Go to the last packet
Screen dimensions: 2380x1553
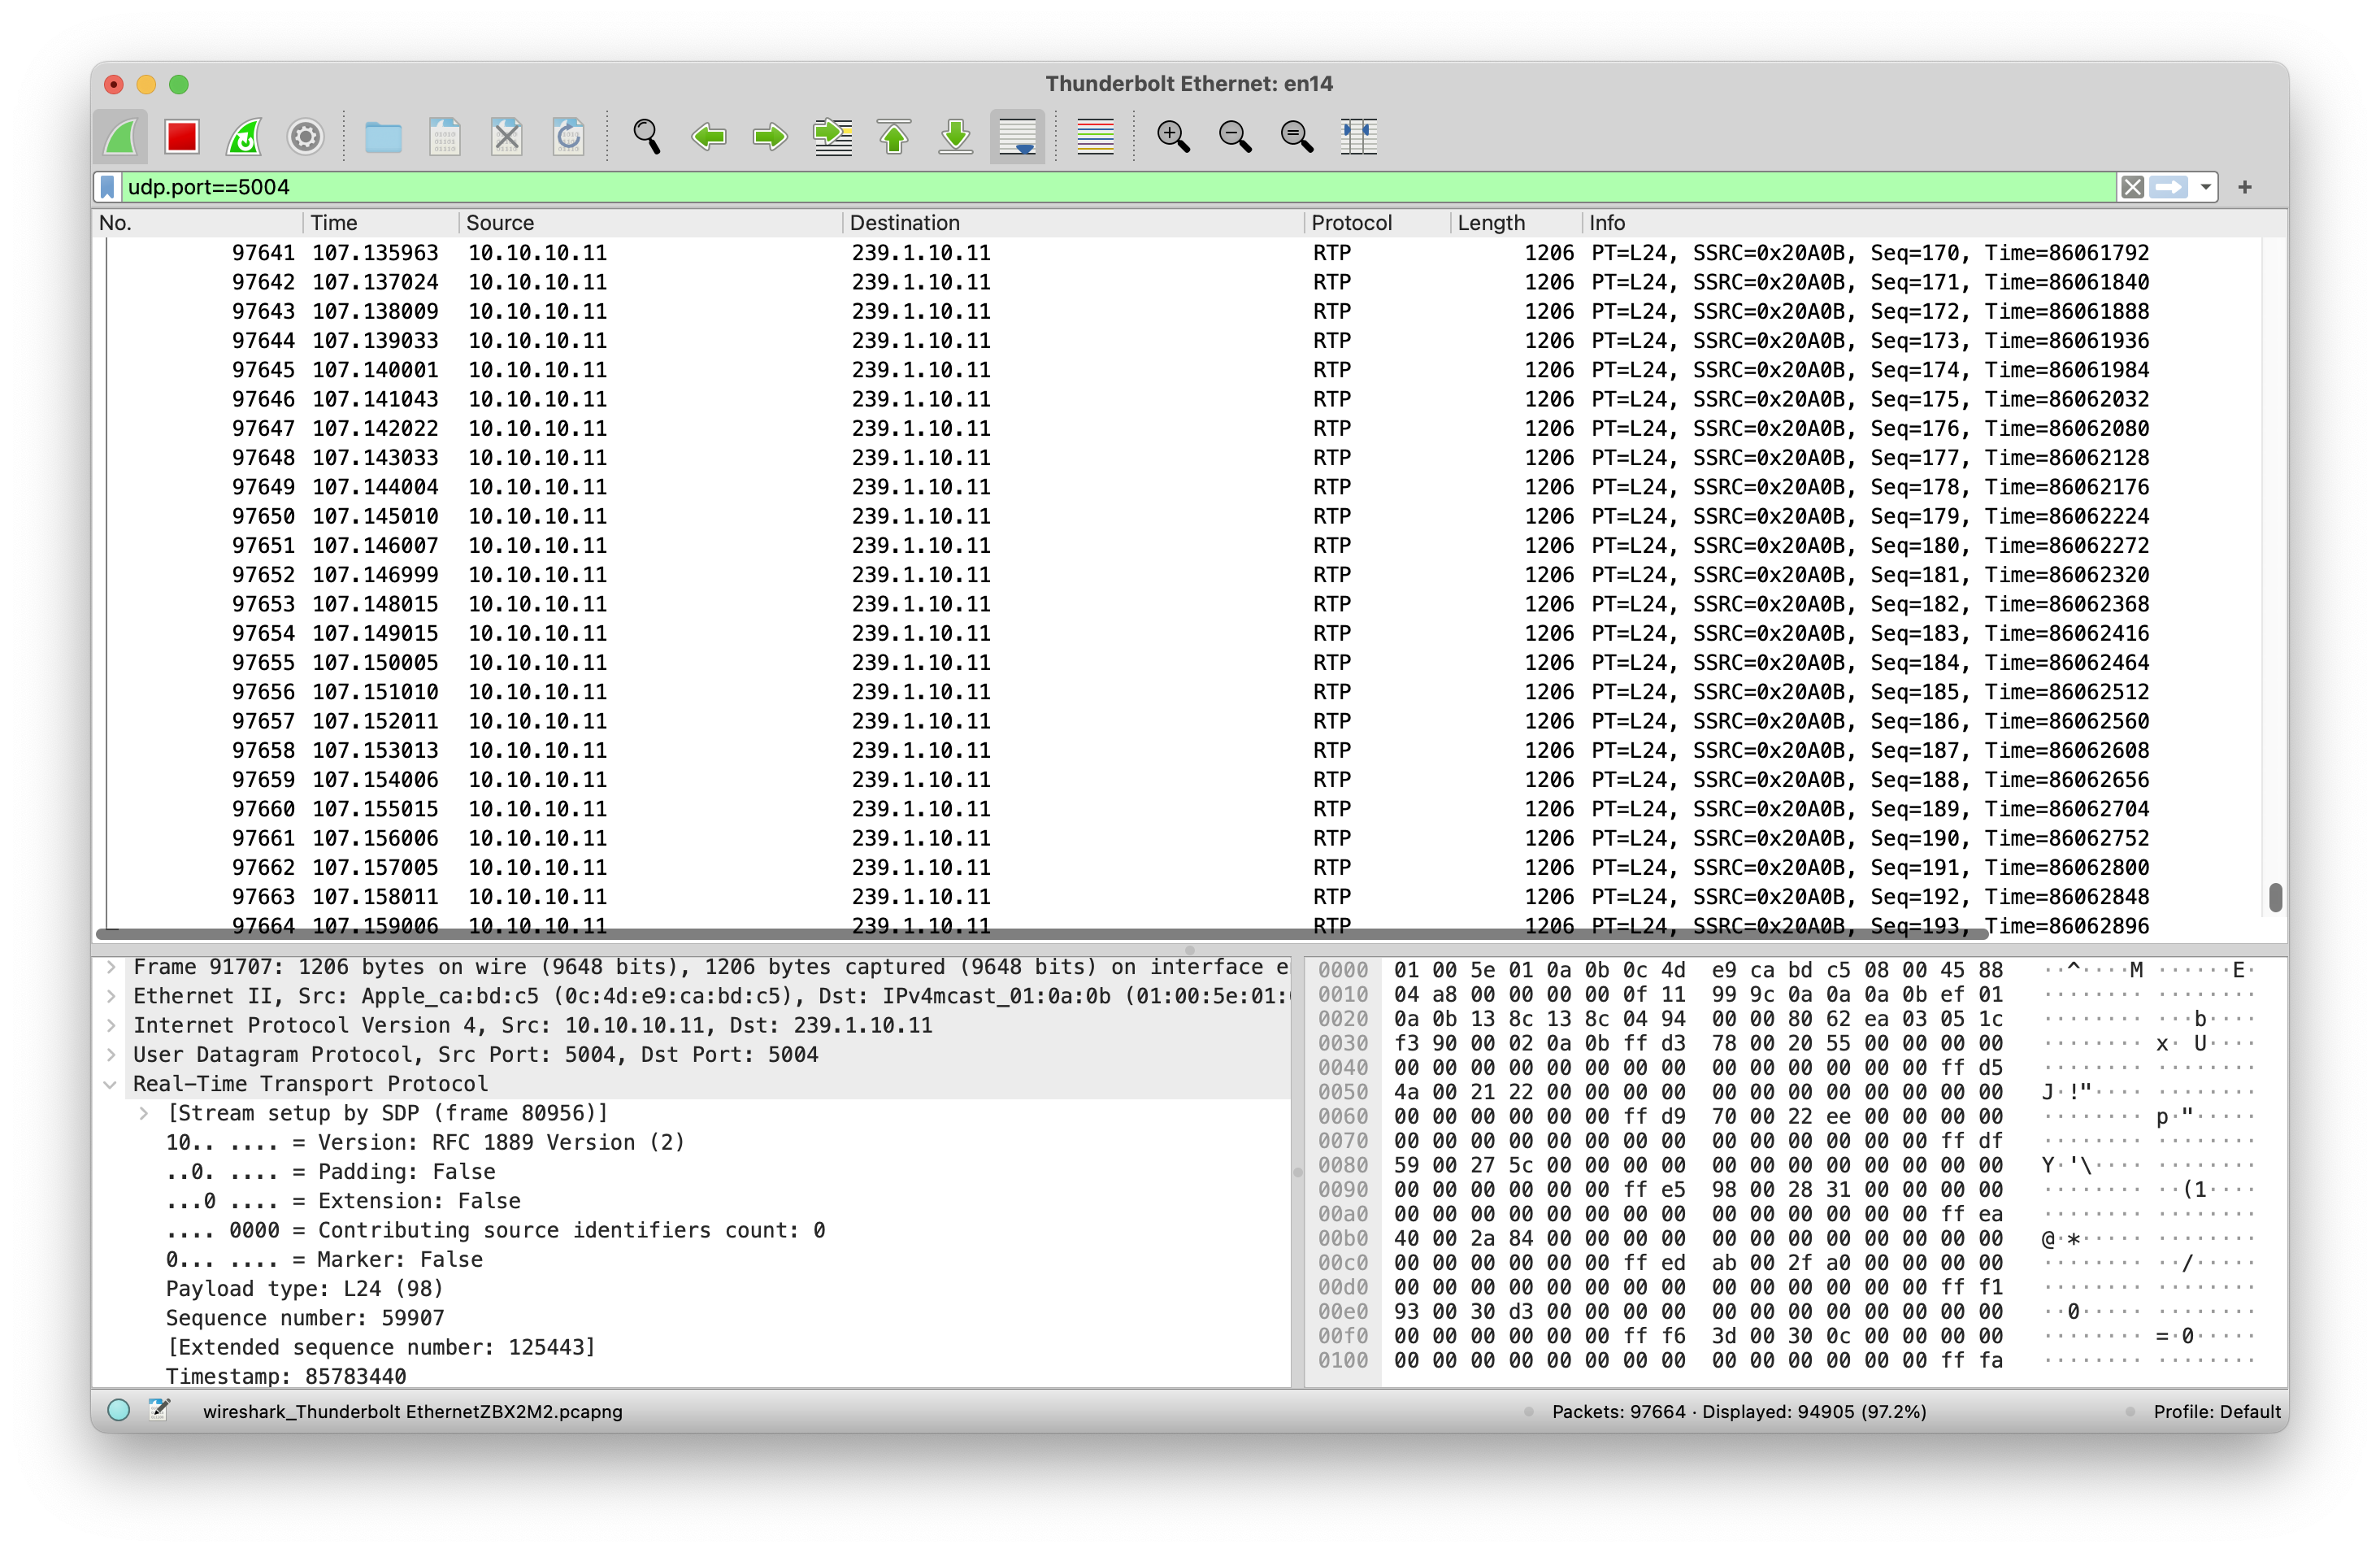tap(955, 136)
